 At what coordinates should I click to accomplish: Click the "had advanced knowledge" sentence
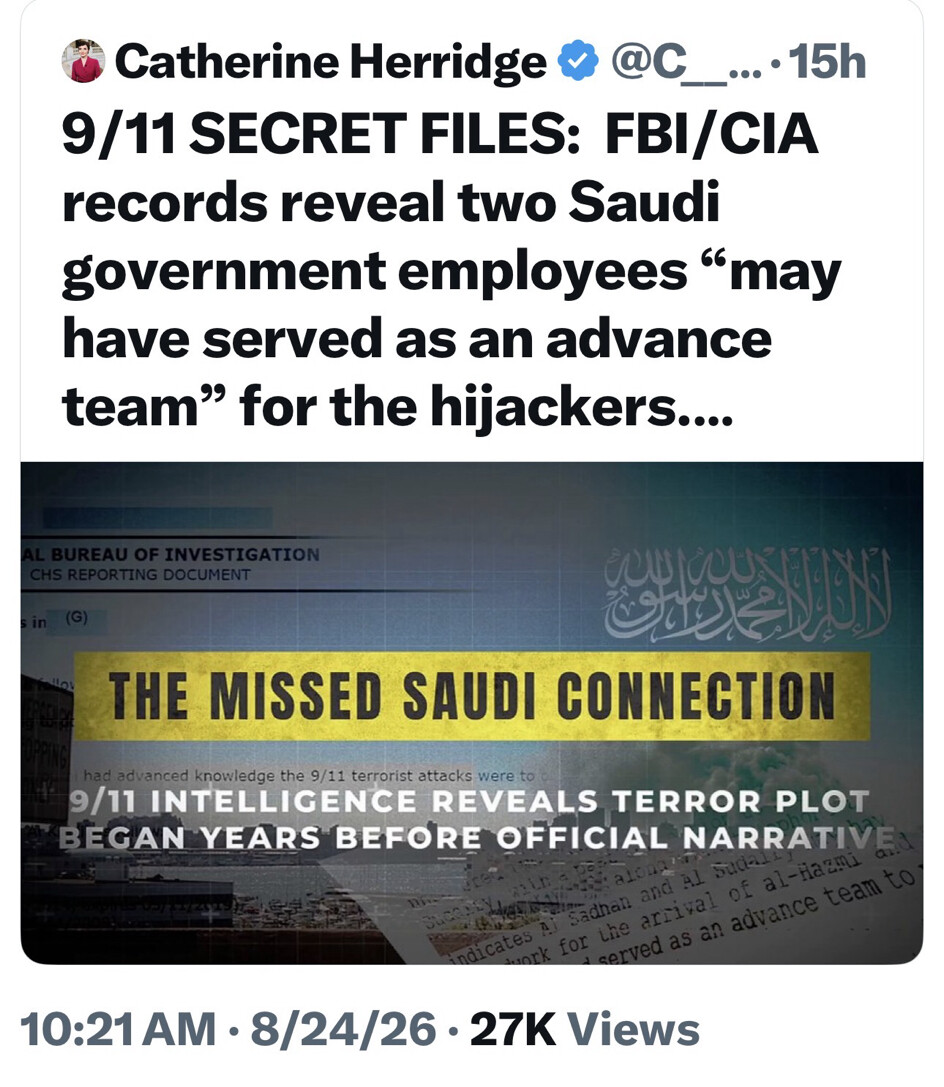(309, 776)
